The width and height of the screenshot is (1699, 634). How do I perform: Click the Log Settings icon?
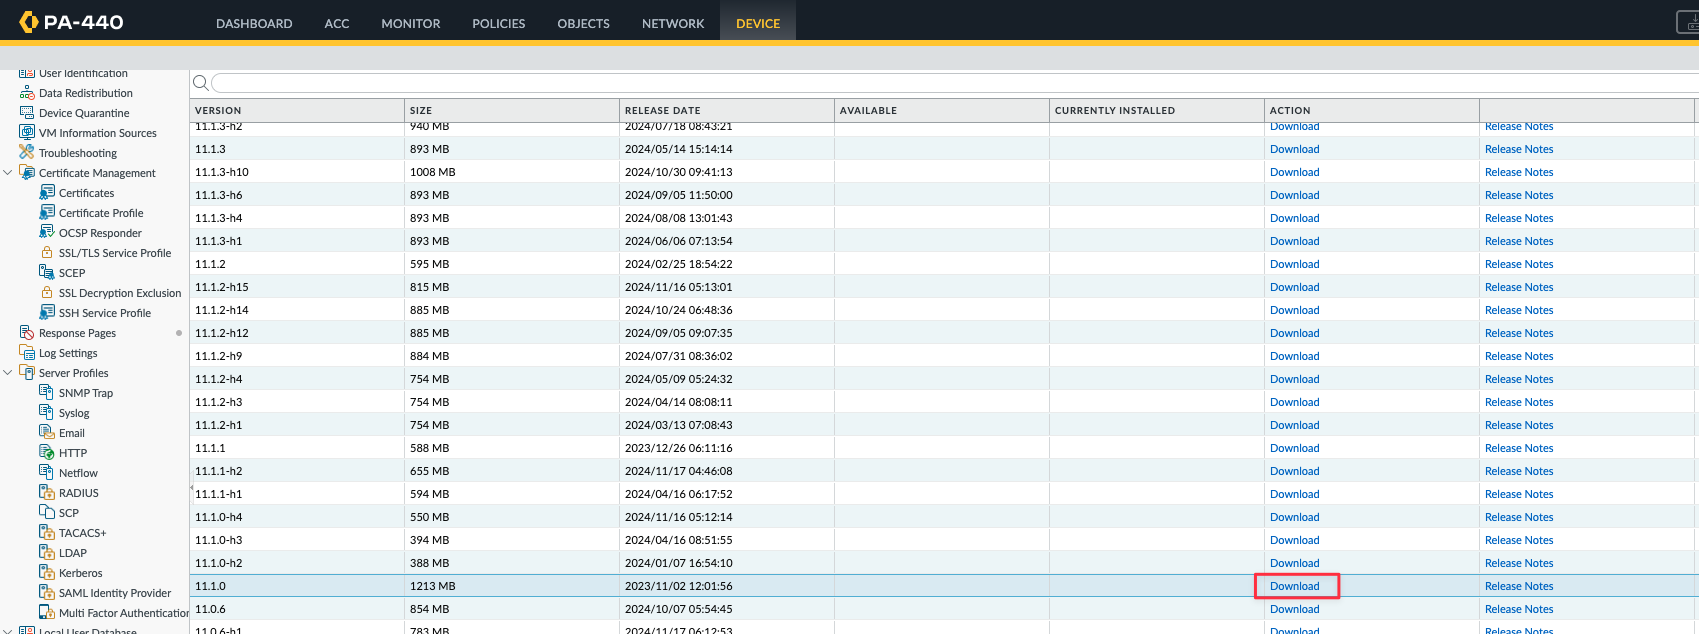point(27,353)
